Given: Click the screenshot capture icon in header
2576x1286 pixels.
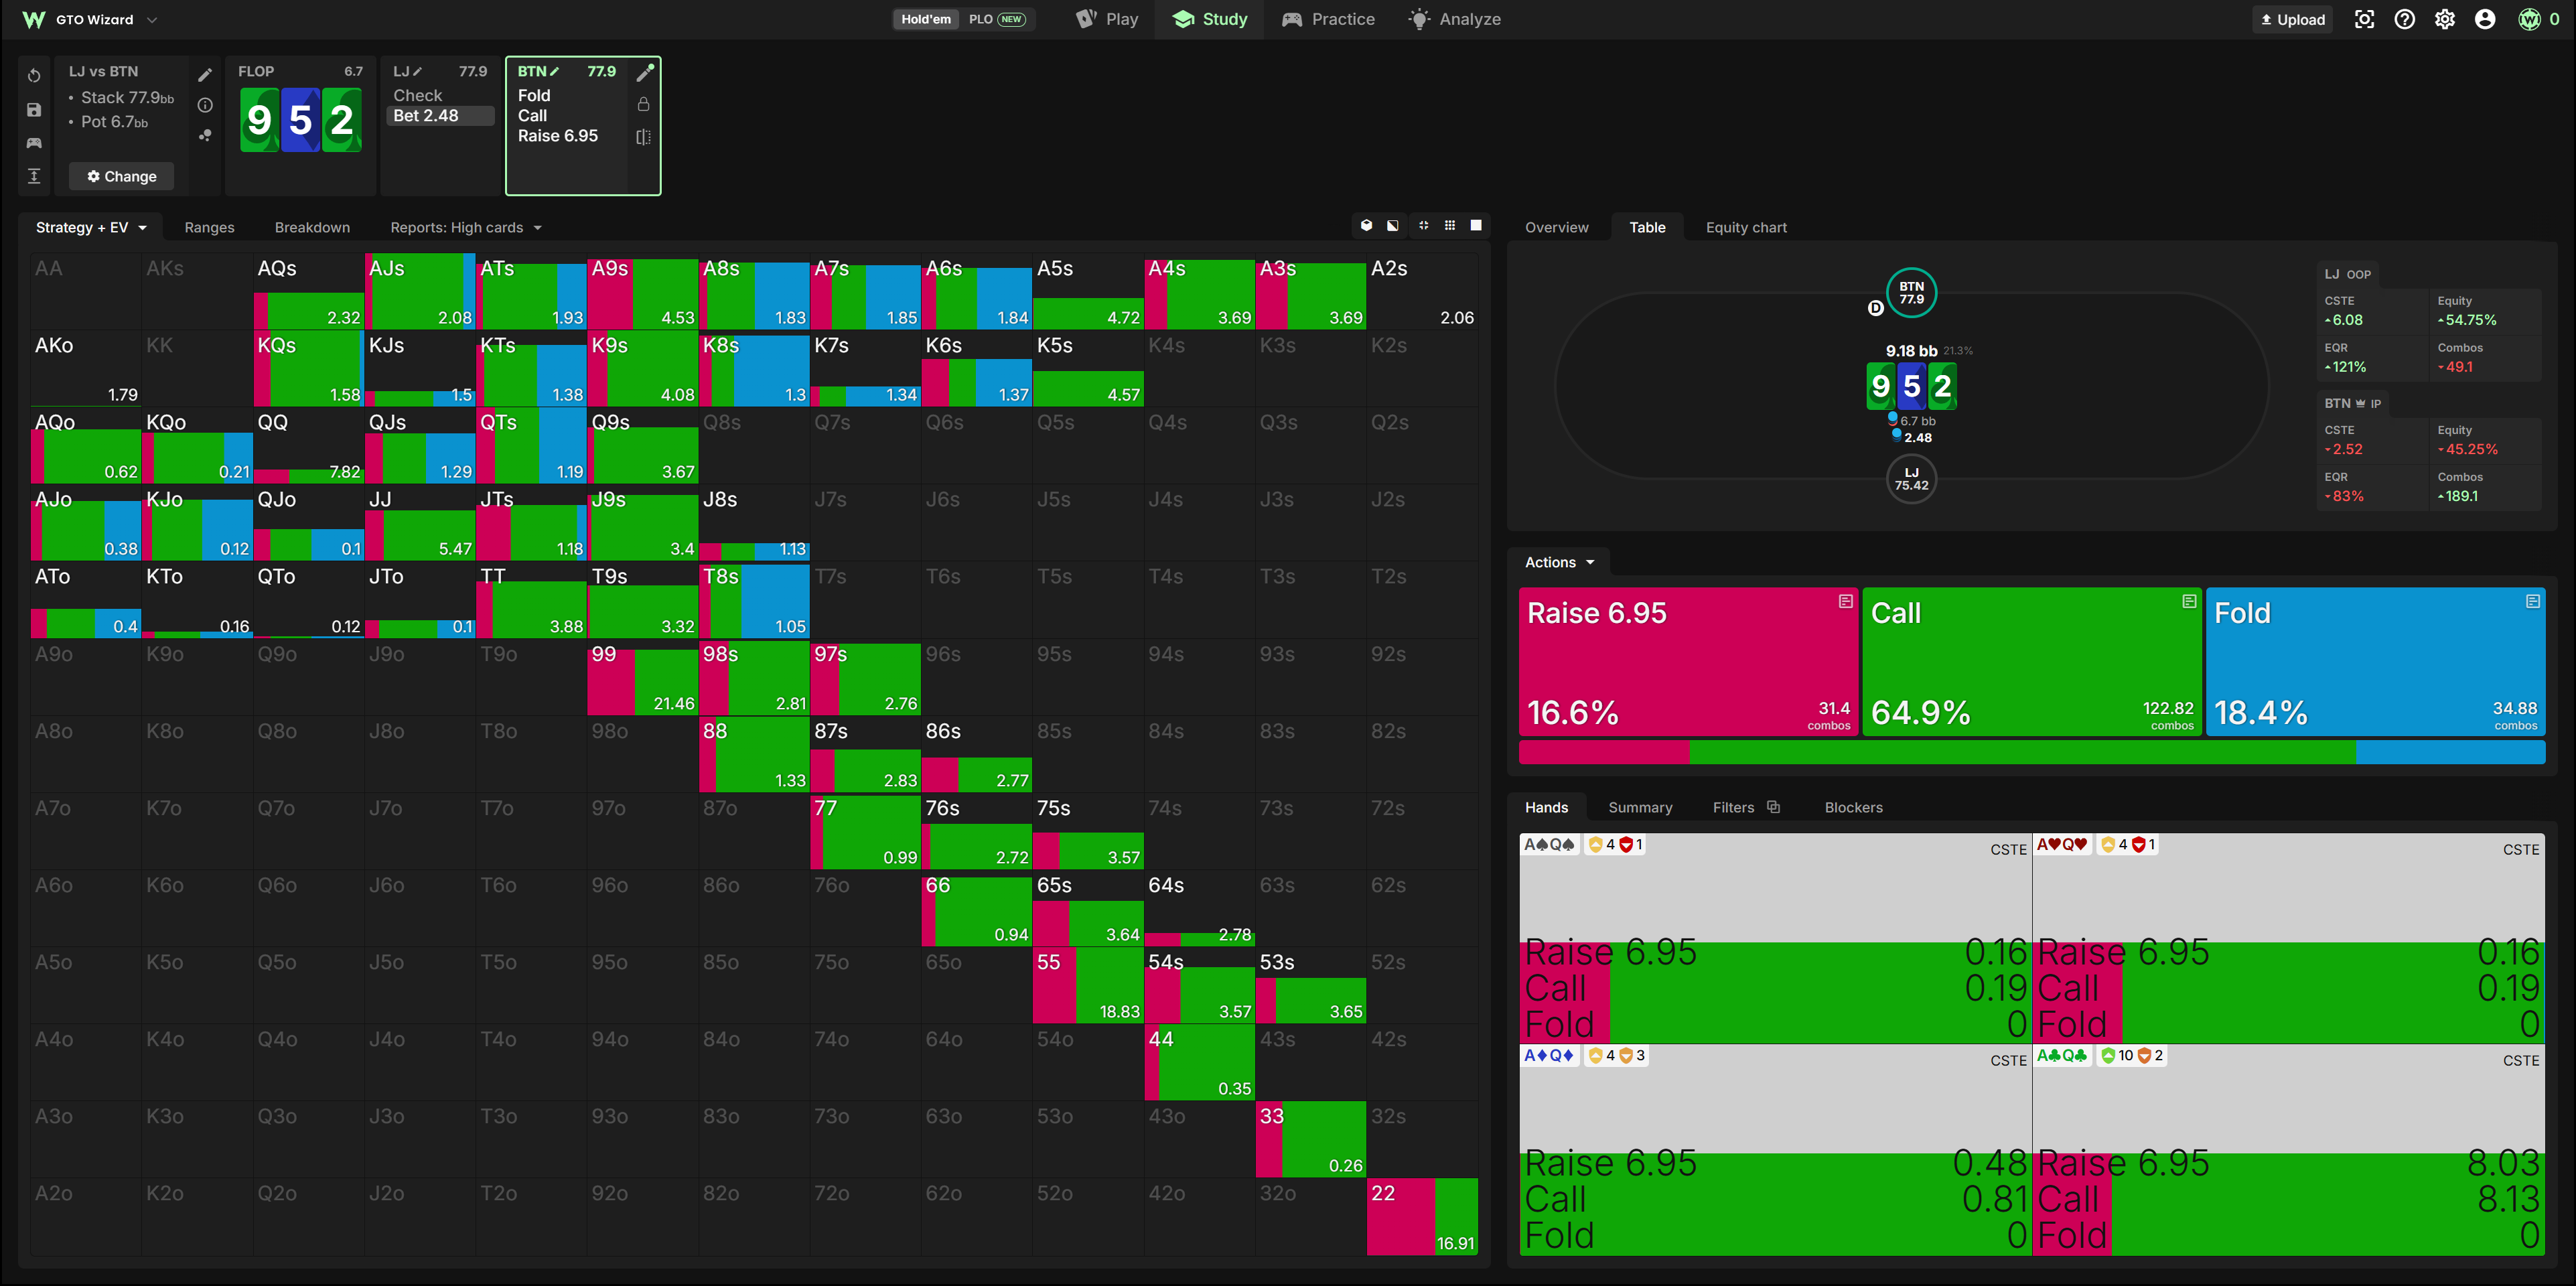Looking at the screenshot, I should click(2364, 19).
